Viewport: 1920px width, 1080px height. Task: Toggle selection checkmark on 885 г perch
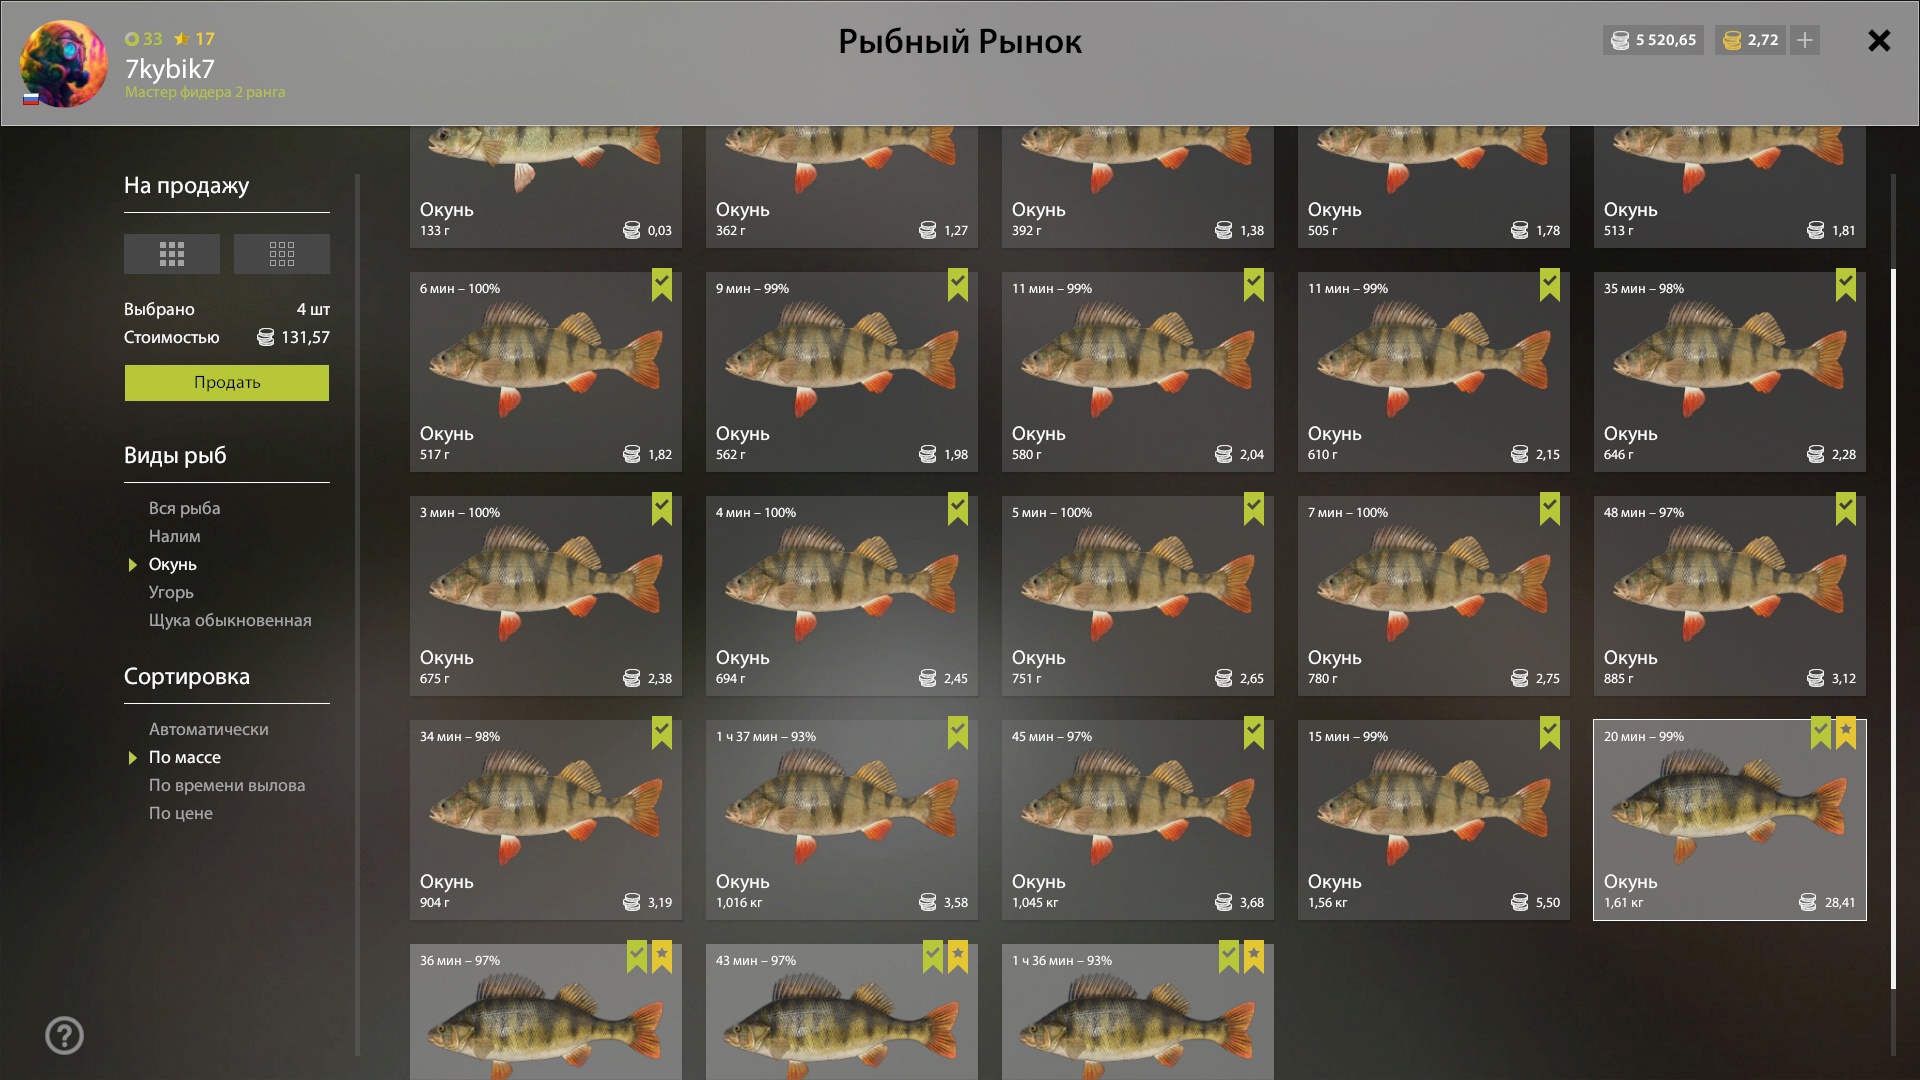point(1846,509)
